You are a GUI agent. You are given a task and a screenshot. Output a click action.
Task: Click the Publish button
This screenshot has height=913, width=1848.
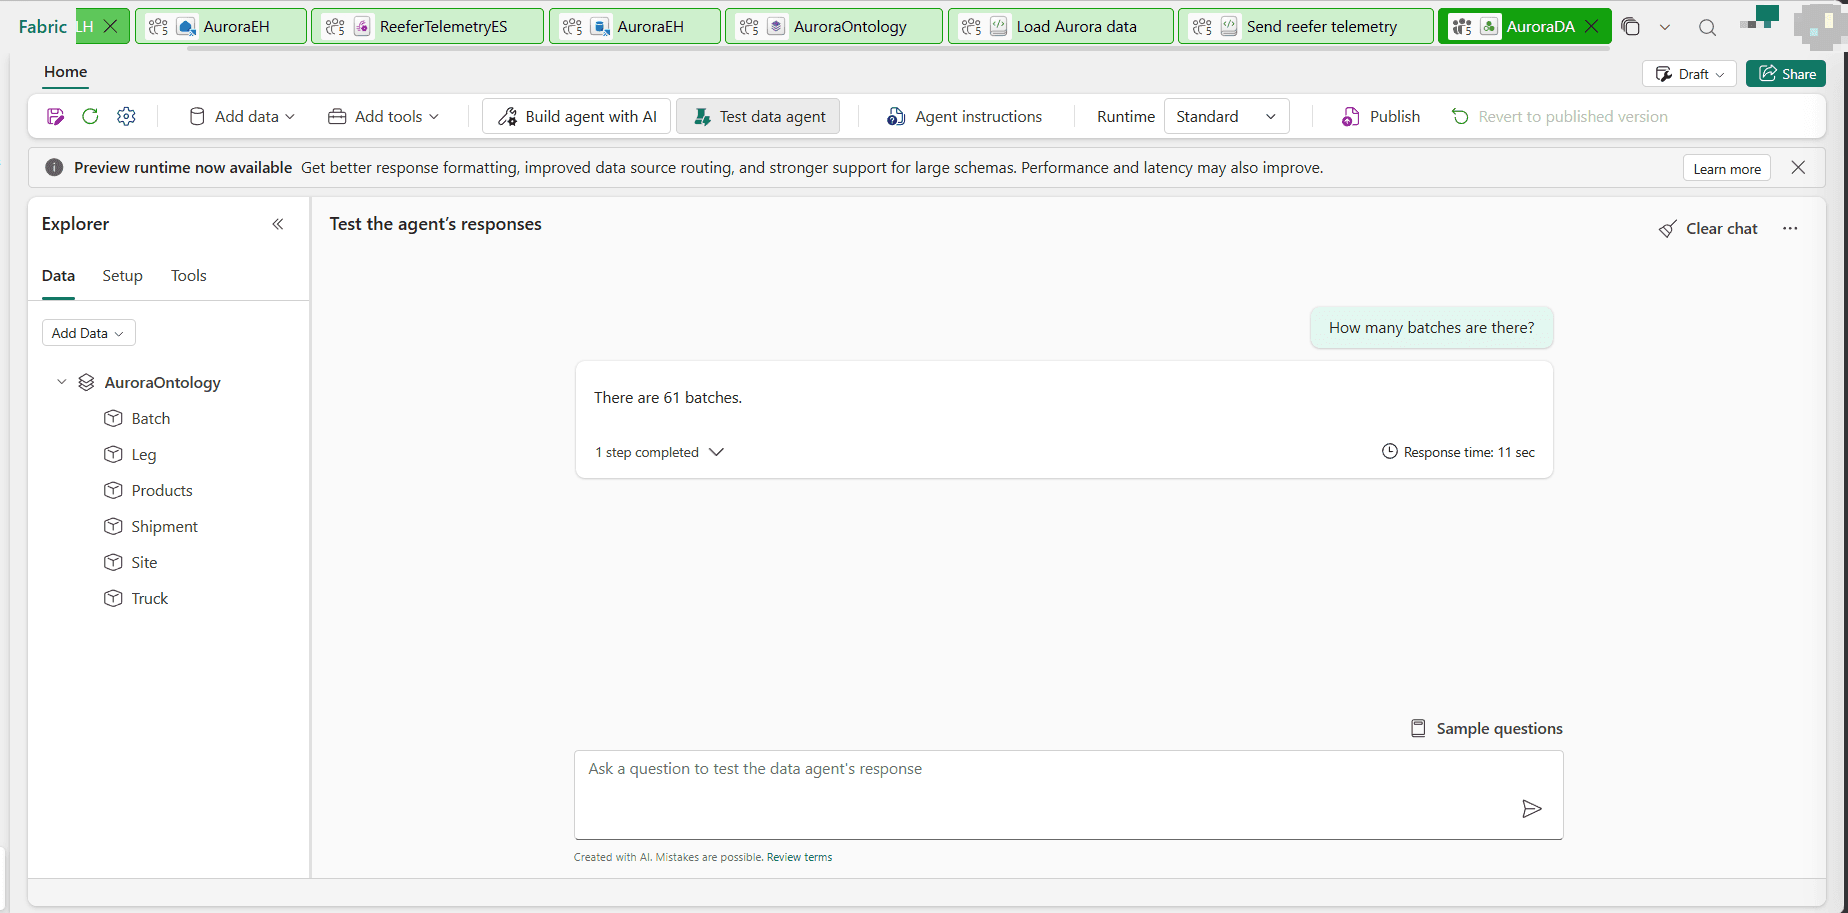[1380, 117]
